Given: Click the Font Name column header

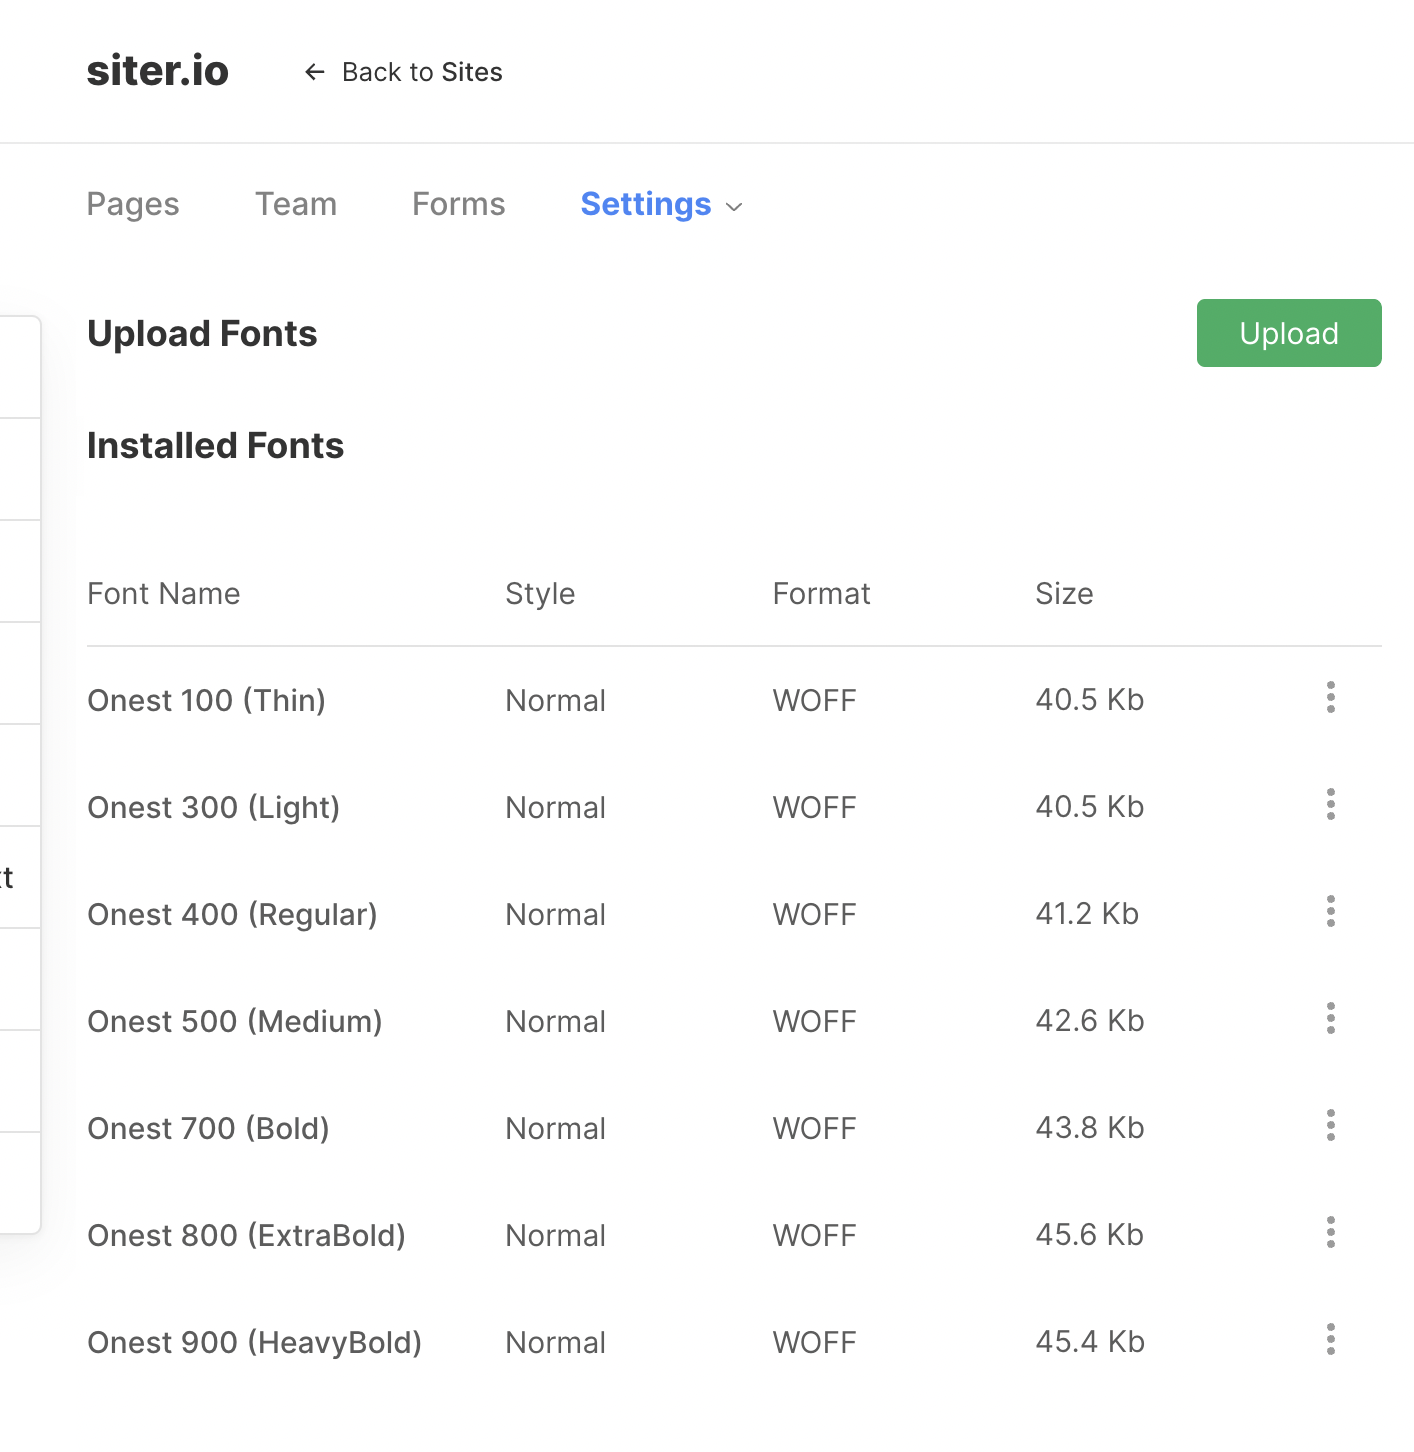Looking at the screenshot, I should (x=164, y=594).
